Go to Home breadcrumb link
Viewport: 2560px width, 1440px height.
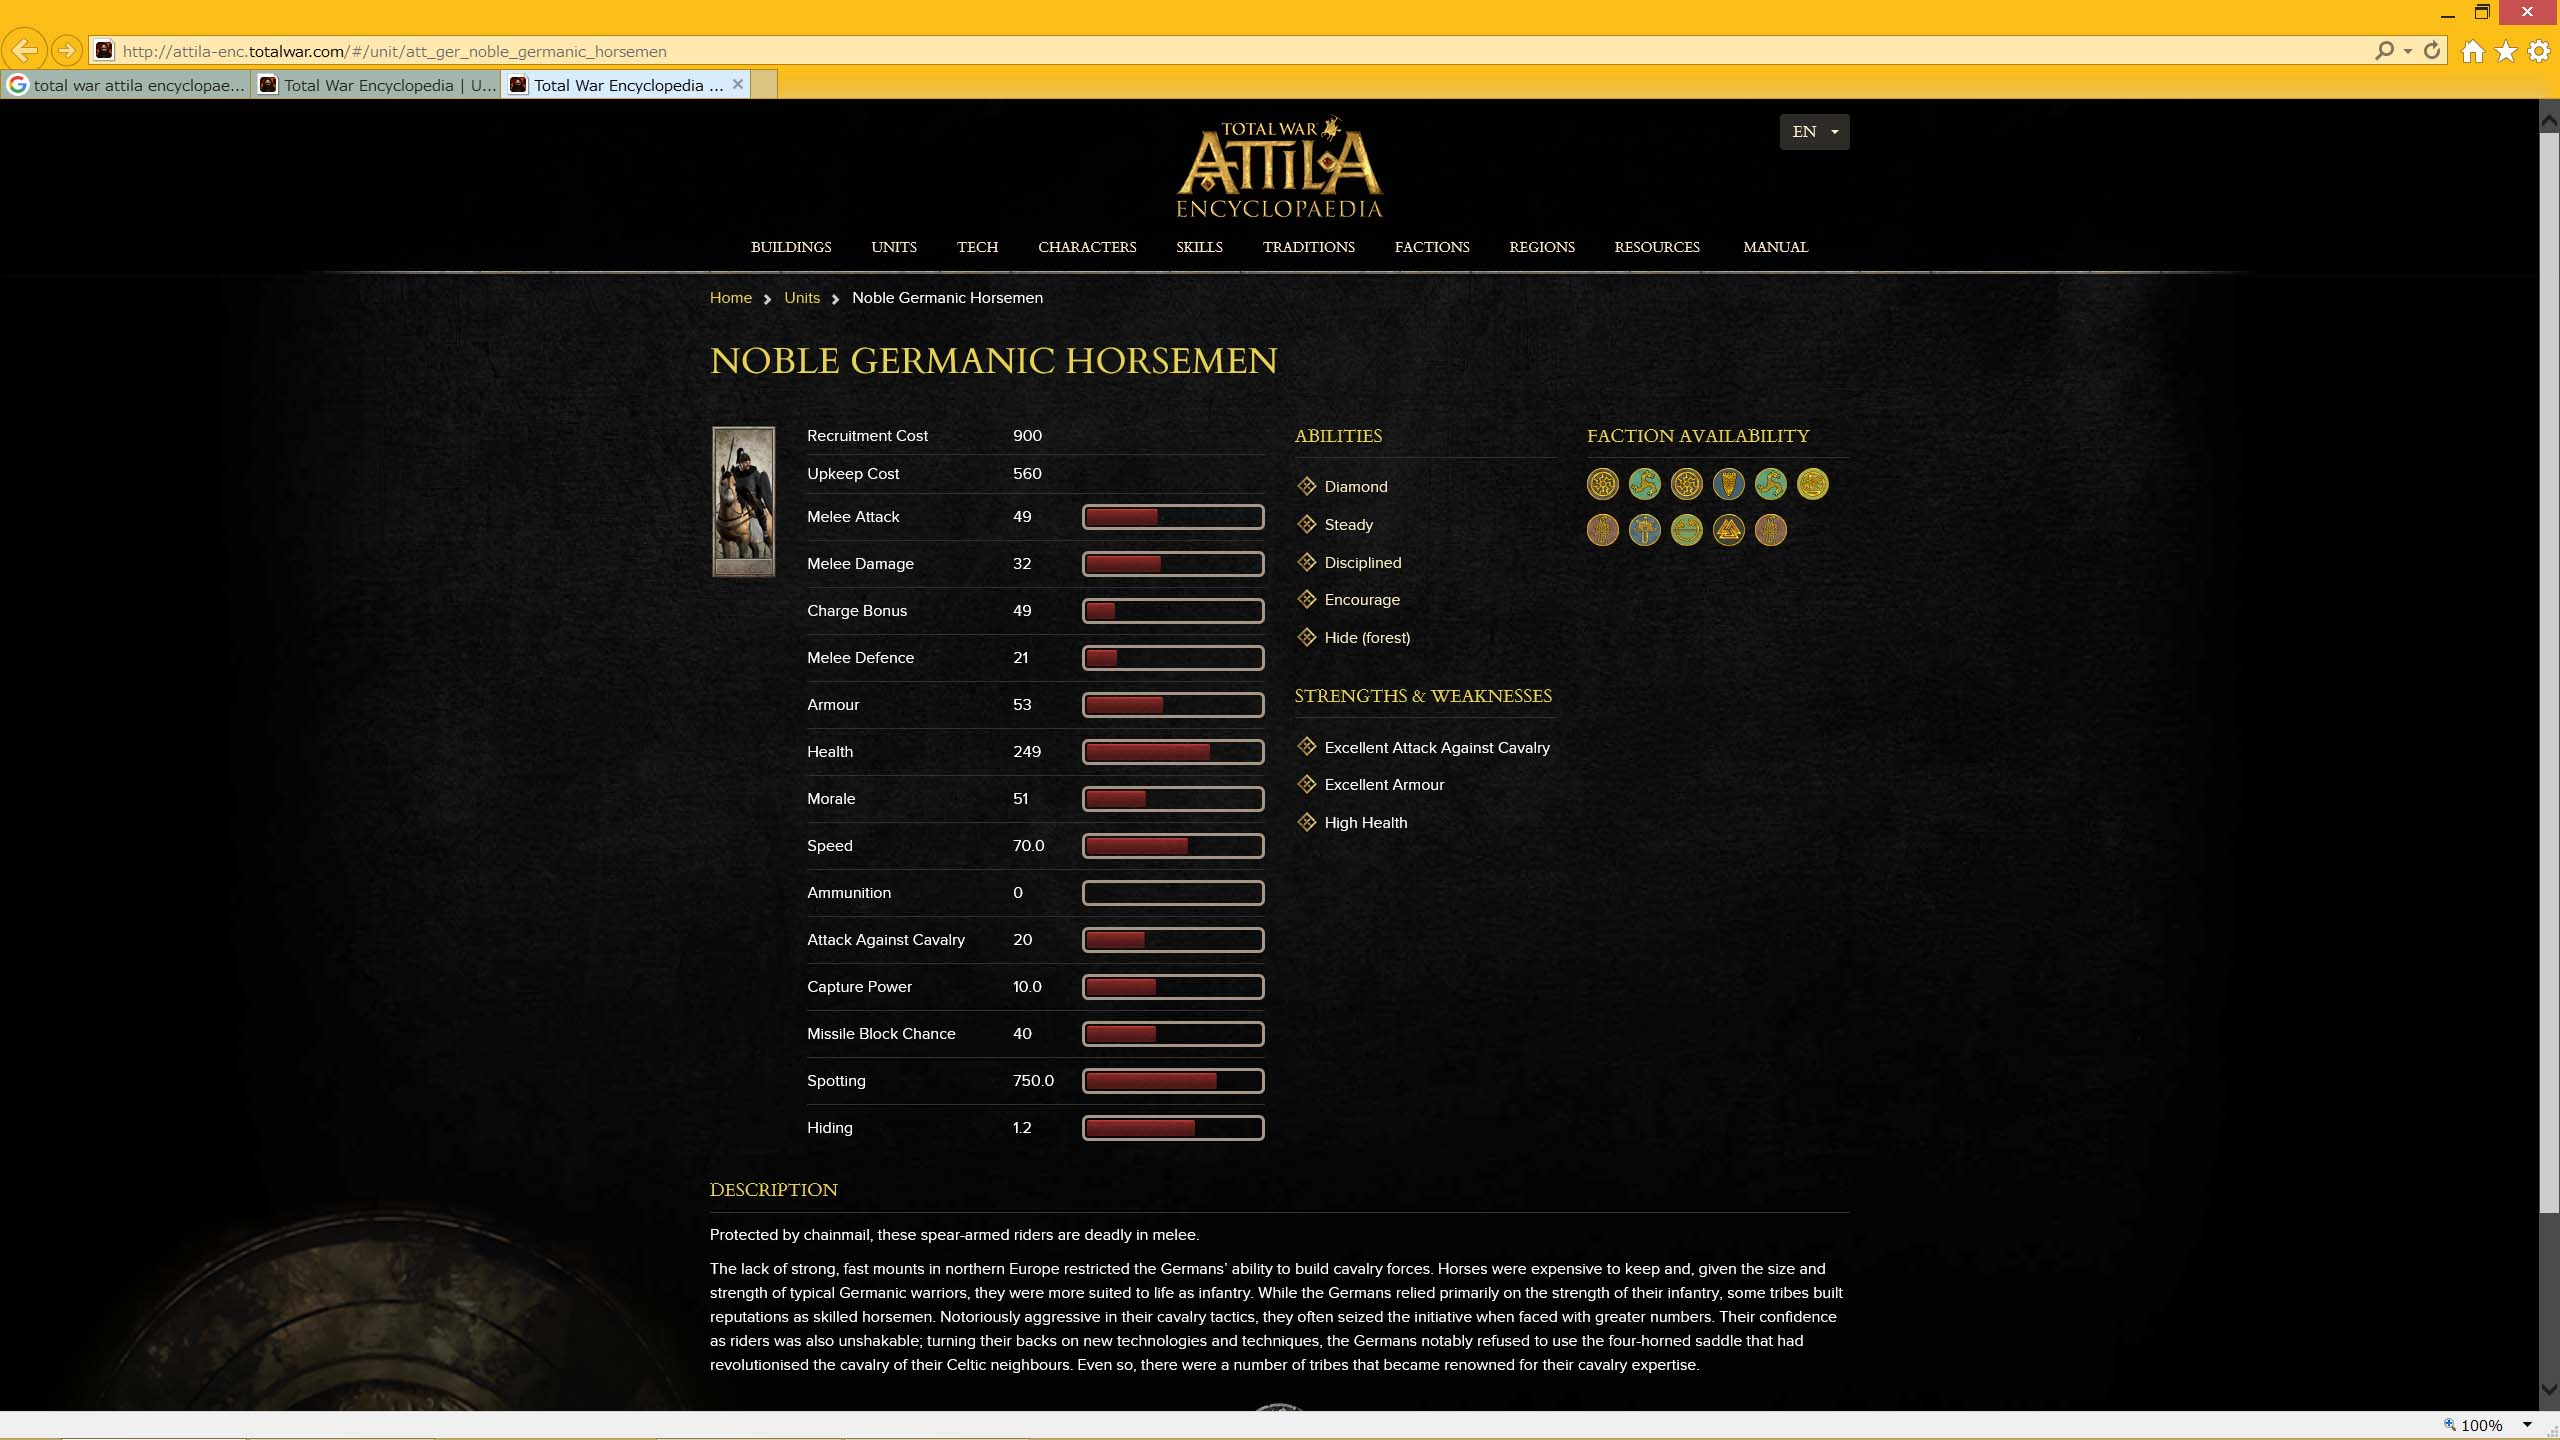tap(730, 298)
